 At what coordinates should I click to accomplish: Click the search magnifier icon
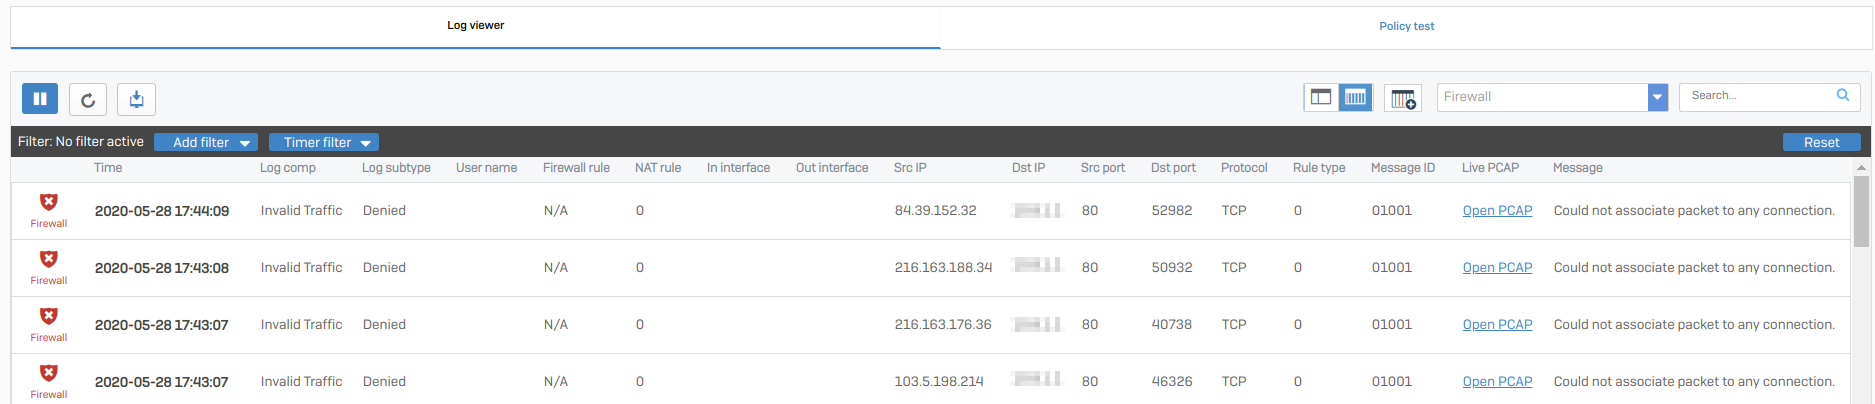pos(1842,95)
